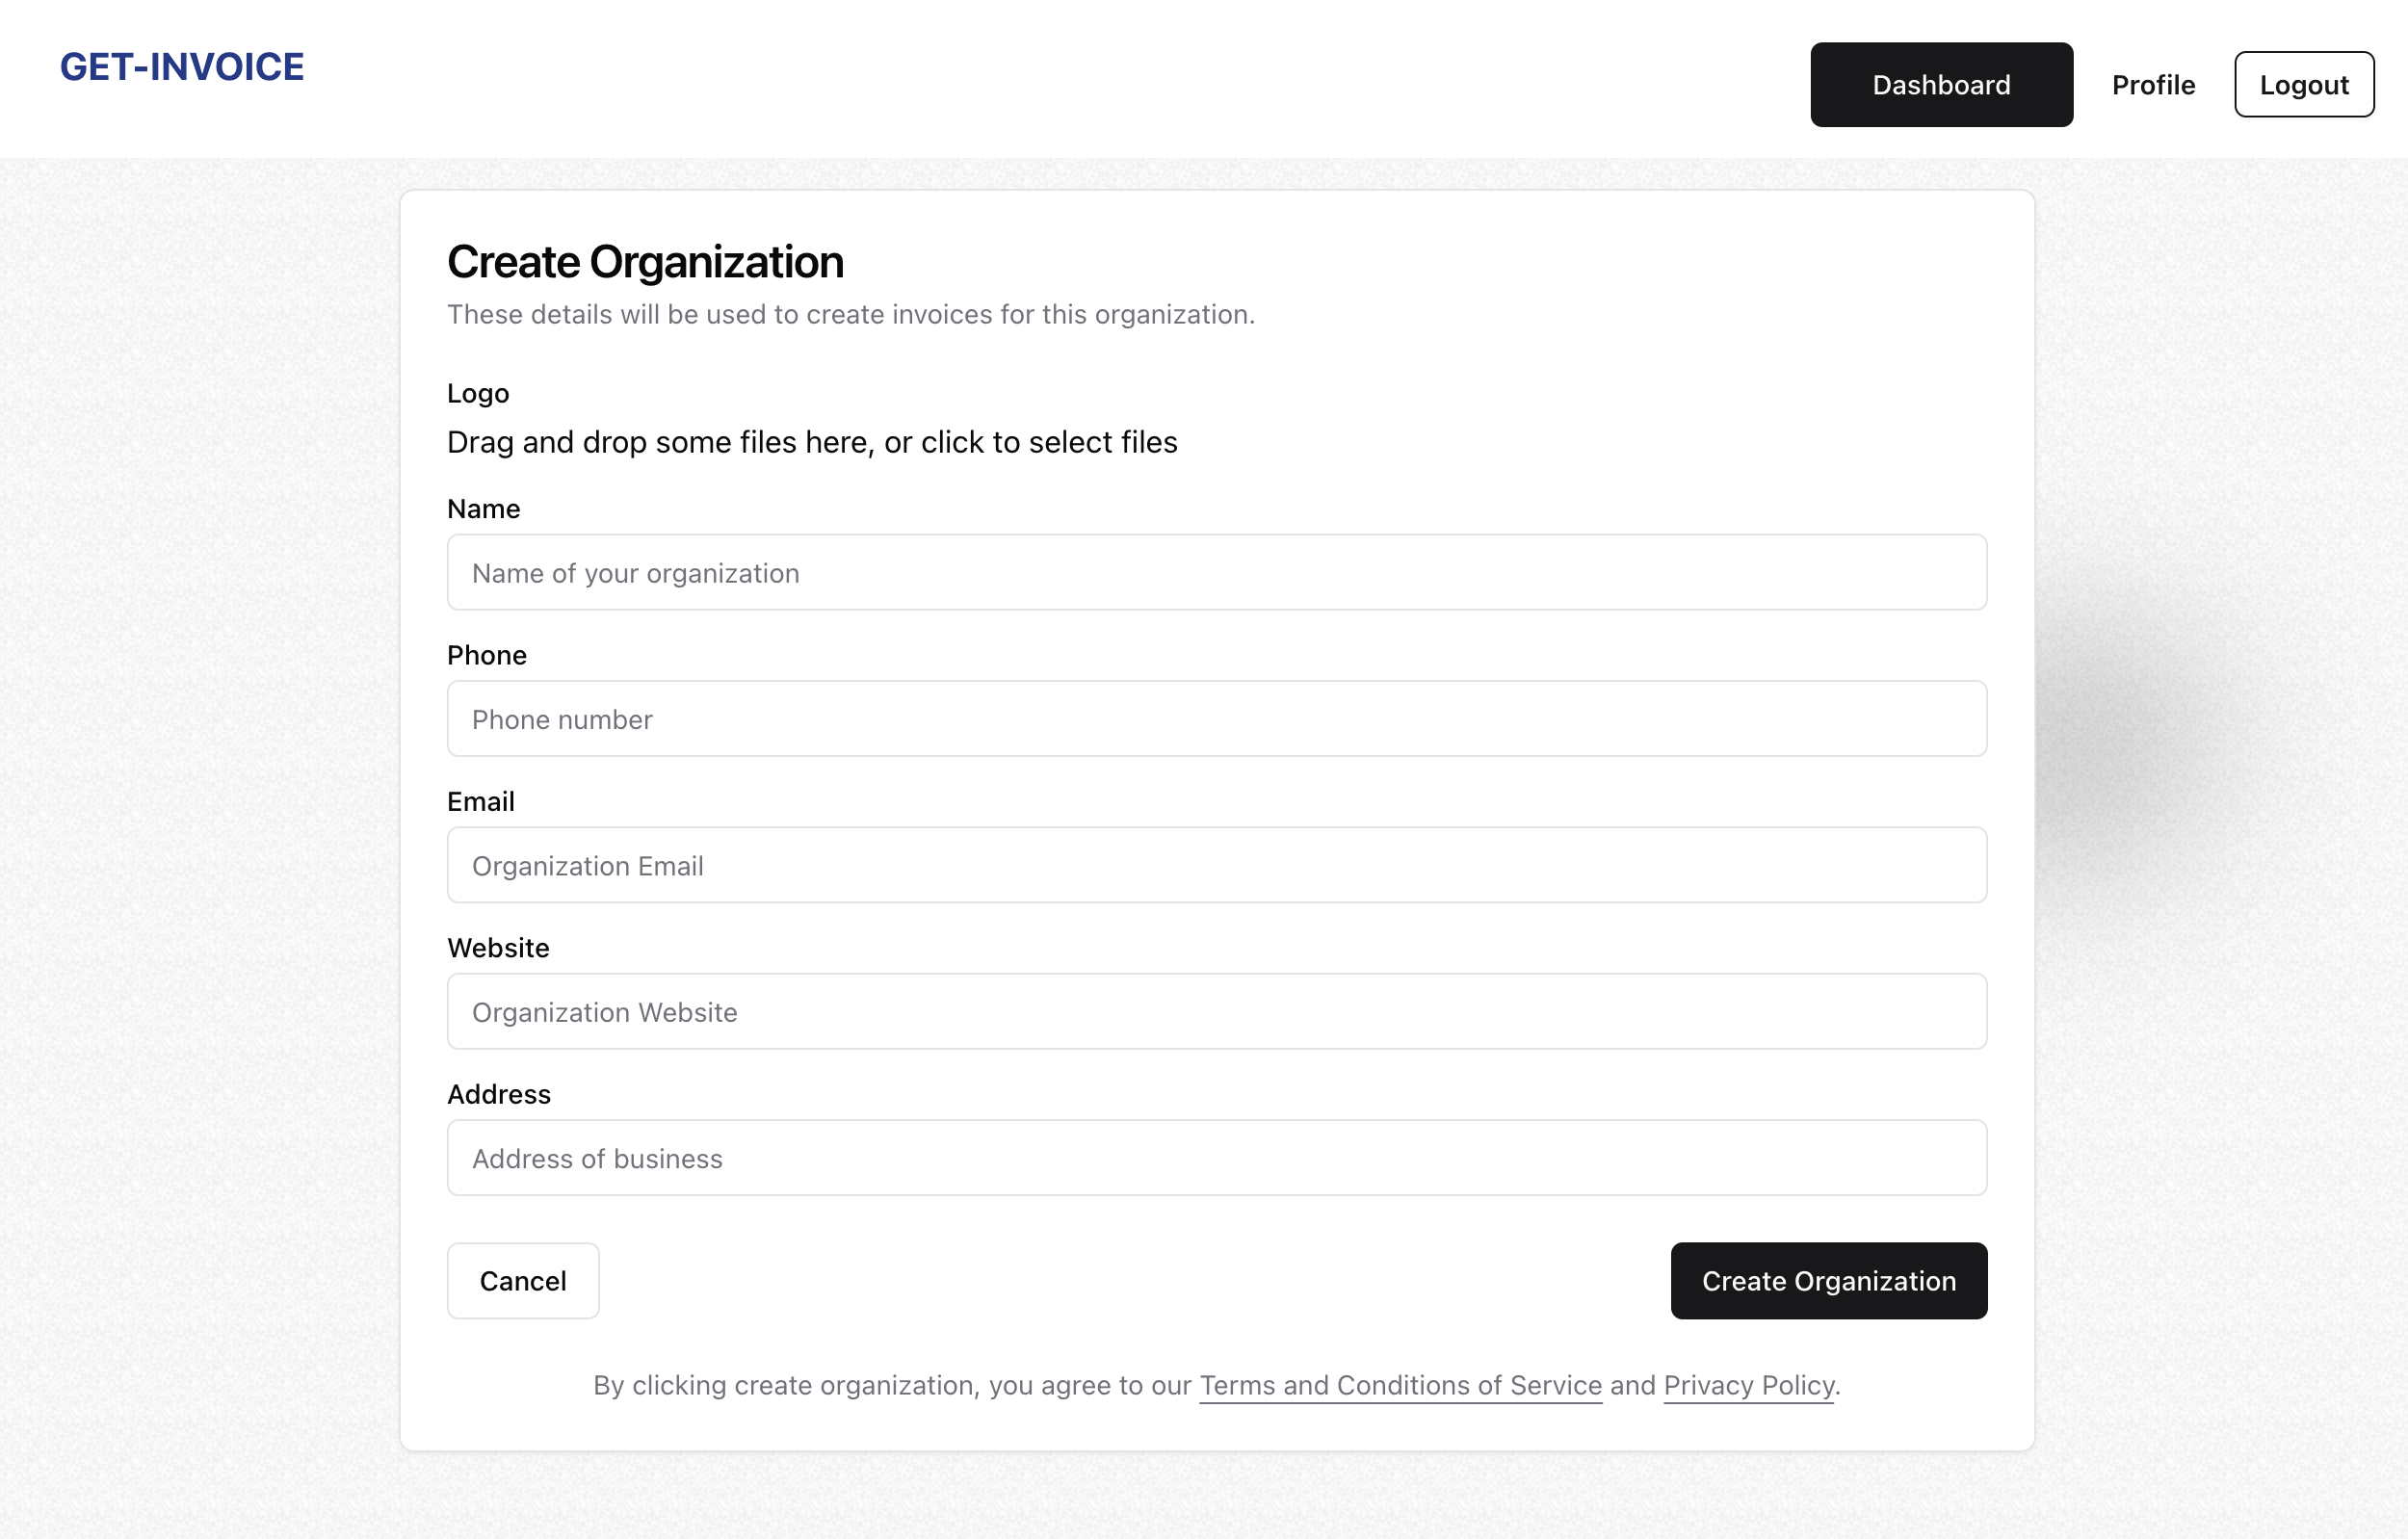Open the Dashboard page
The width and height of the screenshot is (2408, 1539).
click(x=1940, y=85)
